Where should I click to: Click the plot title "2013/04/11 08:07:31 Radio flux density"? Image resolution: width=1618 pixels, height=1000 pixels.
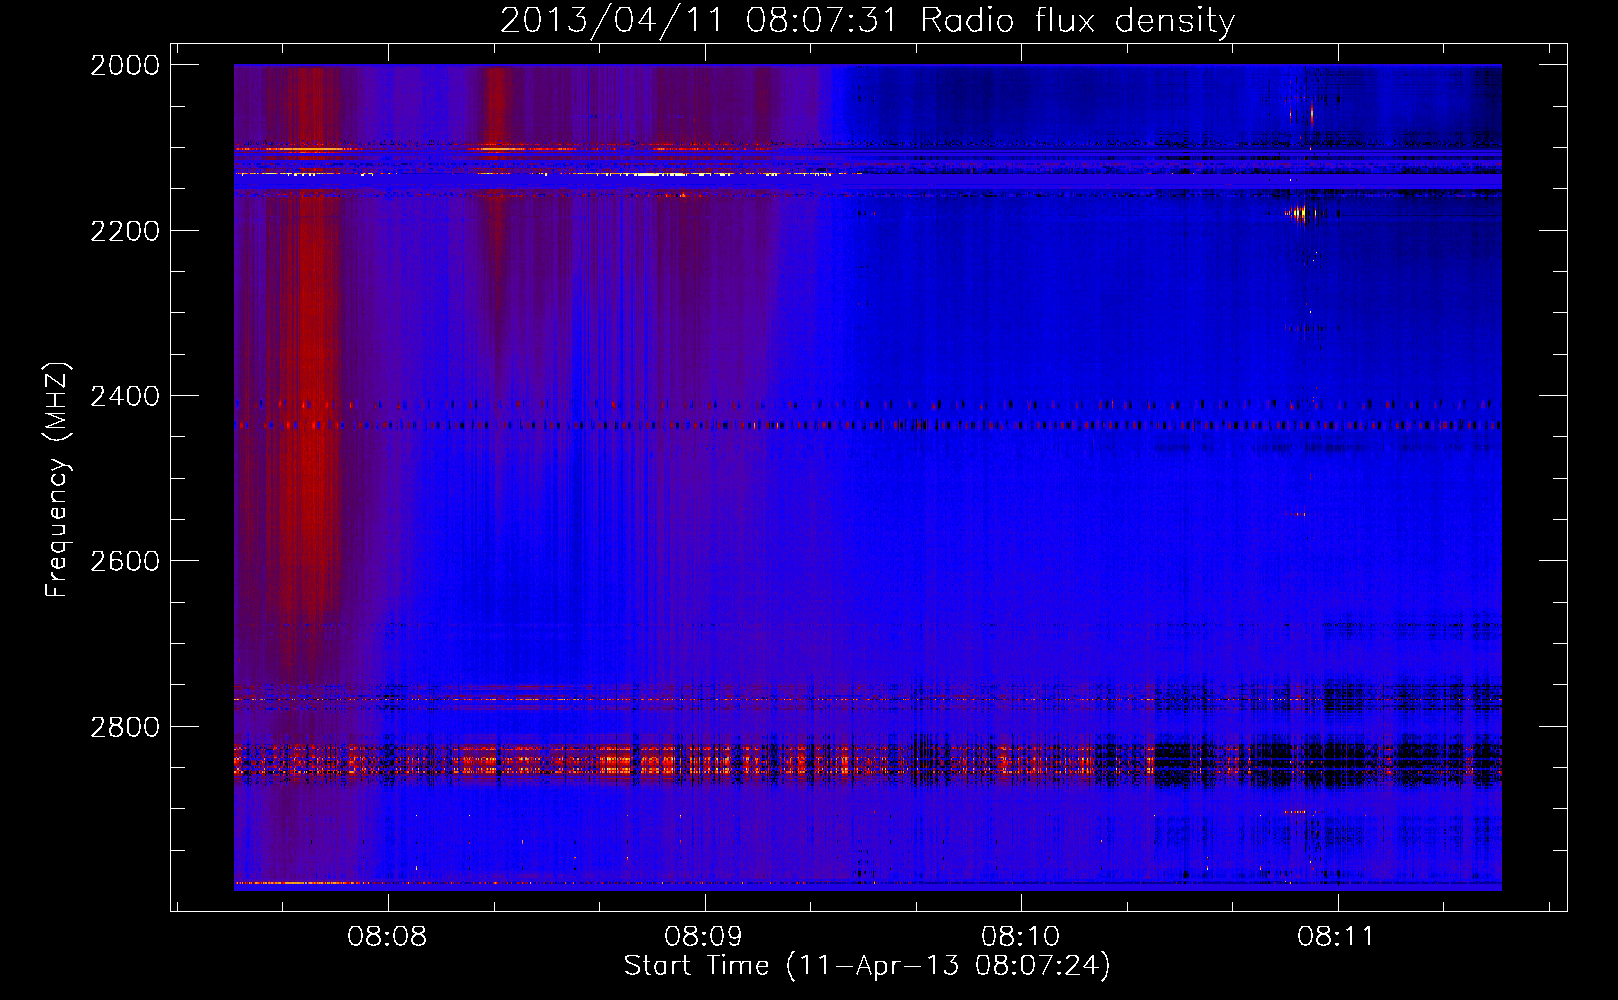(867, 20)
